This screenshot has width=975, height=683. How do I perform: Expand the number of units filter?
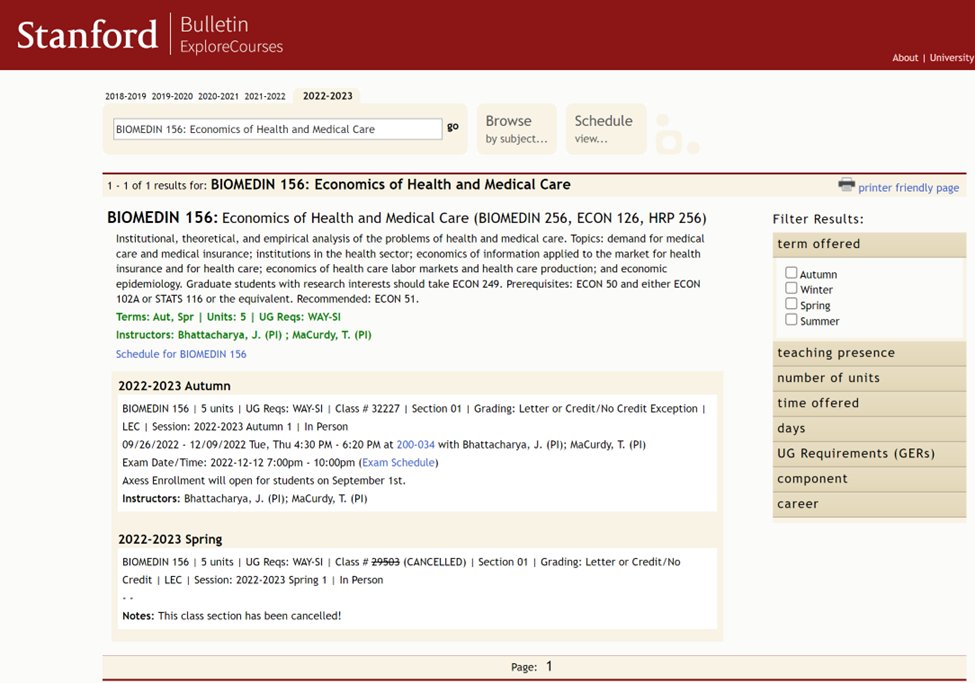click(x=869, y=378)
